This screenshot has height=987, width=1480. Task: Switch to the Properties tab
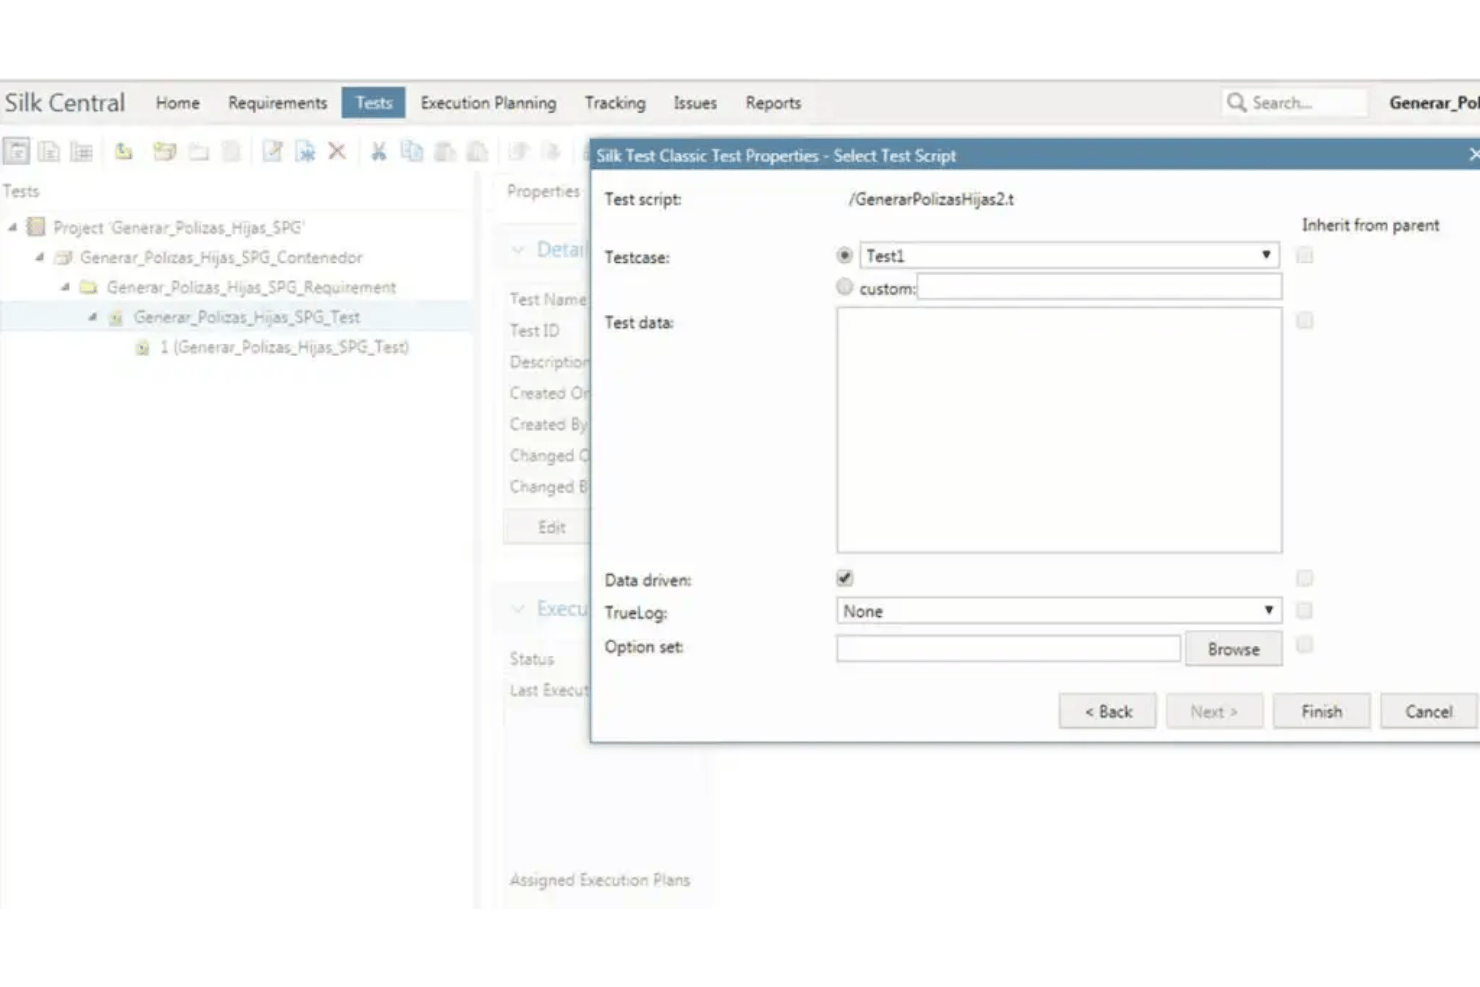(x=543, y=191)
